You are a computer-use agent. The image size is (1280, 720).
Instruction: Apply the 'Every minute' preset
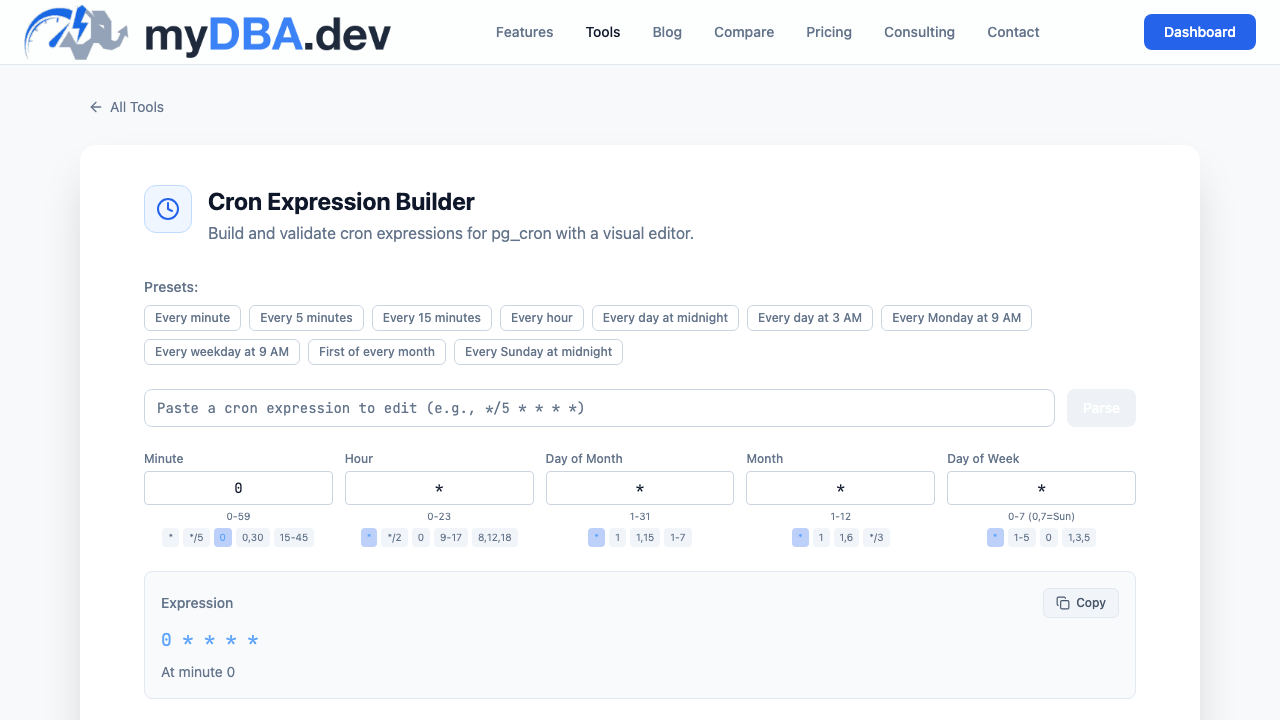[193, 318]
